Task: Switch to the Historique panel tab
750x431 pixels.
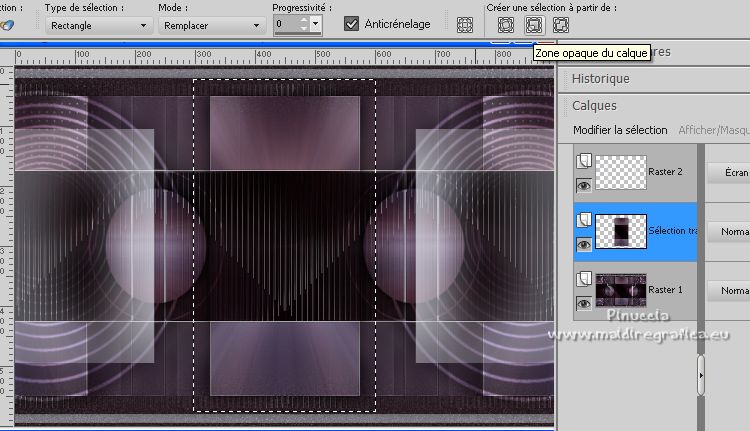Action: point(601,79)
